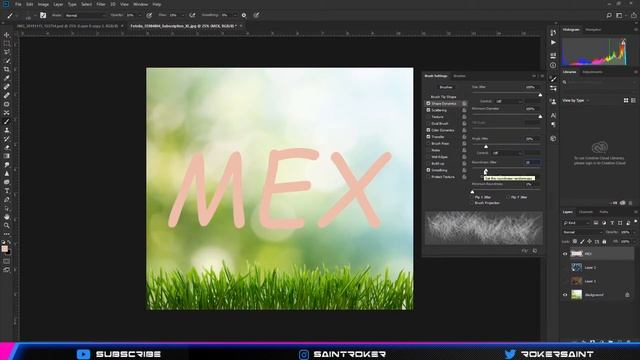Open the Image menu

click(43, 4)
